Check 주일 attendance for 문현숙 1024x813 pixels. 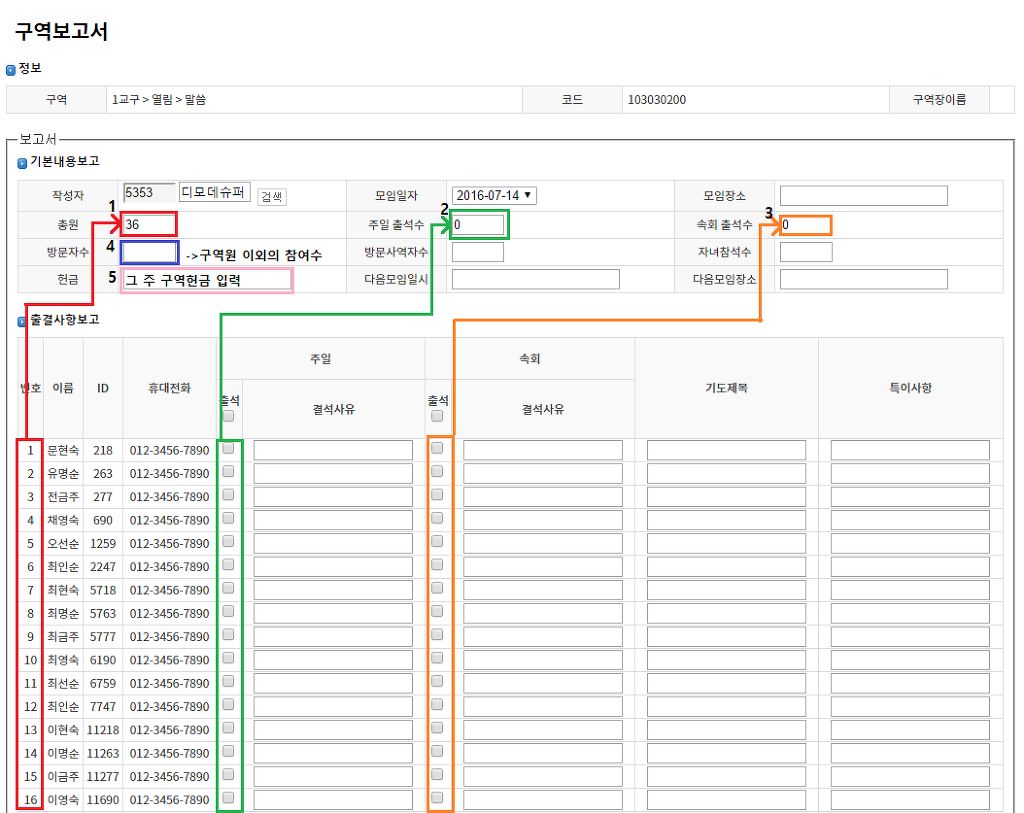click(x=228, y=449)
